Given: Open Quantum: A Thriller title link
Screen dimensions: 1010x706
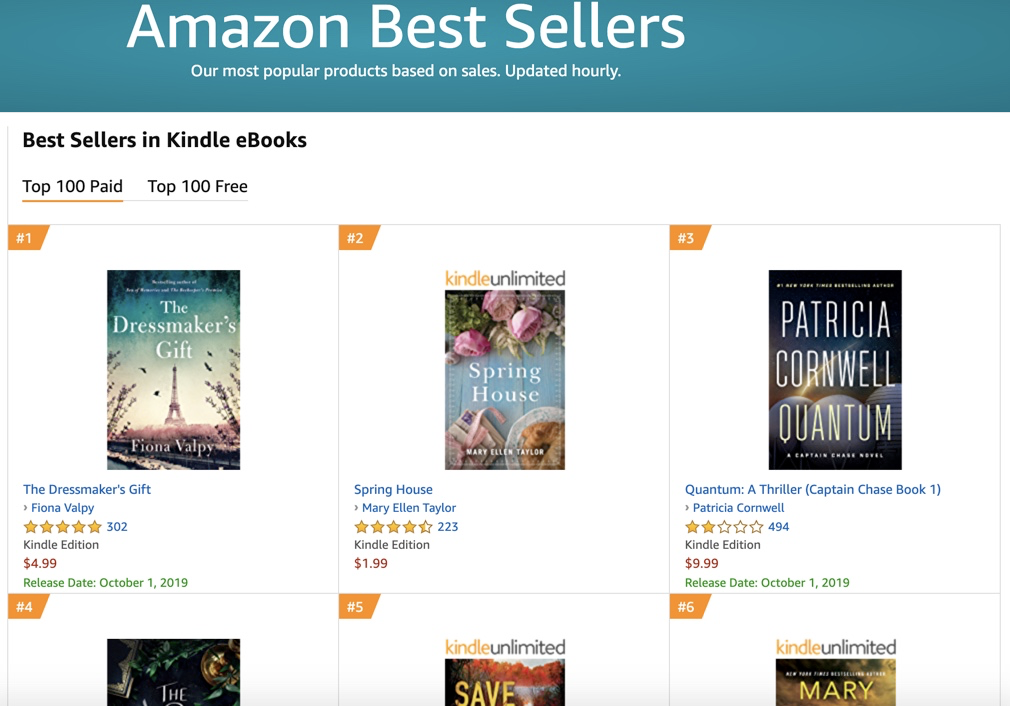Looking at the screenshot, I should coord(813,490).
